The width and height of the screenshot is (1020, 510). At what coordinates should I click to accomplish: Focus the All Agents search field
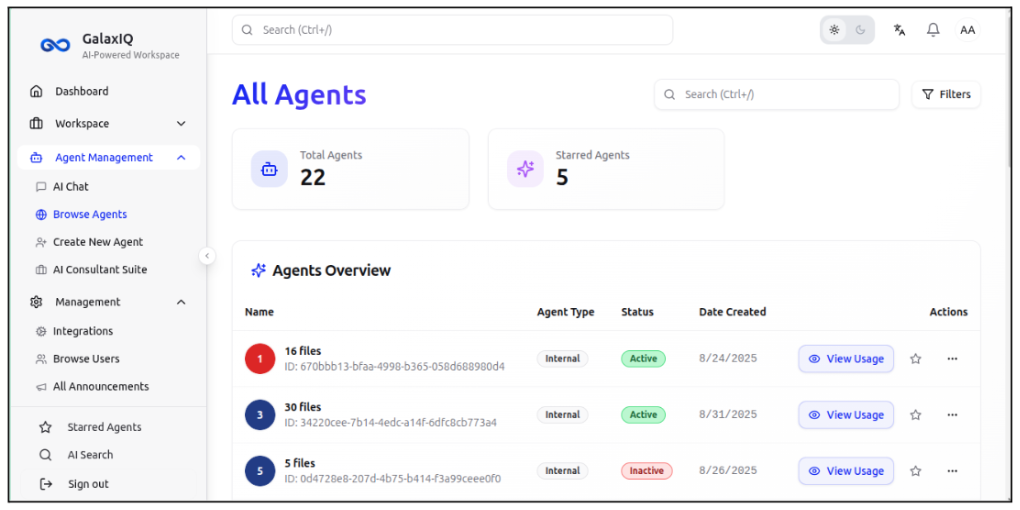click(777, 94)
